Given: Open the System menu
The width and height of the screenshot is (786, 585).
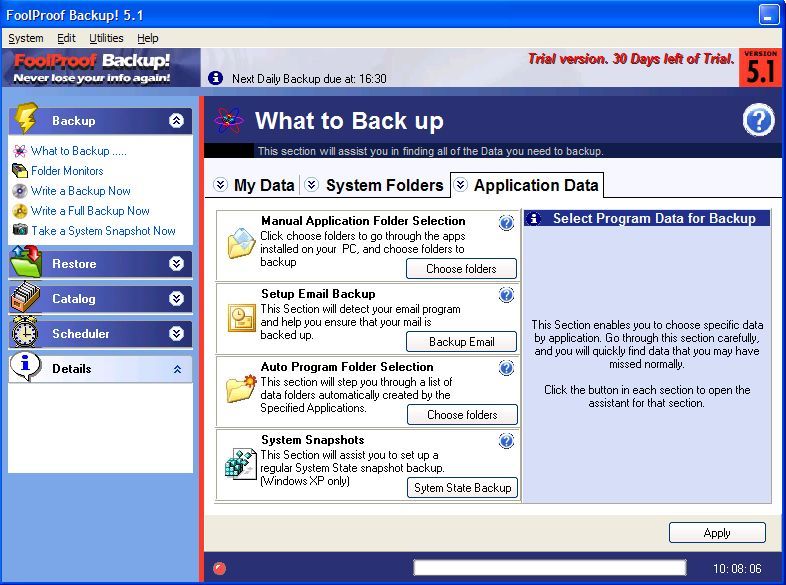Looking at the screenshot, I should click(26, 38).
